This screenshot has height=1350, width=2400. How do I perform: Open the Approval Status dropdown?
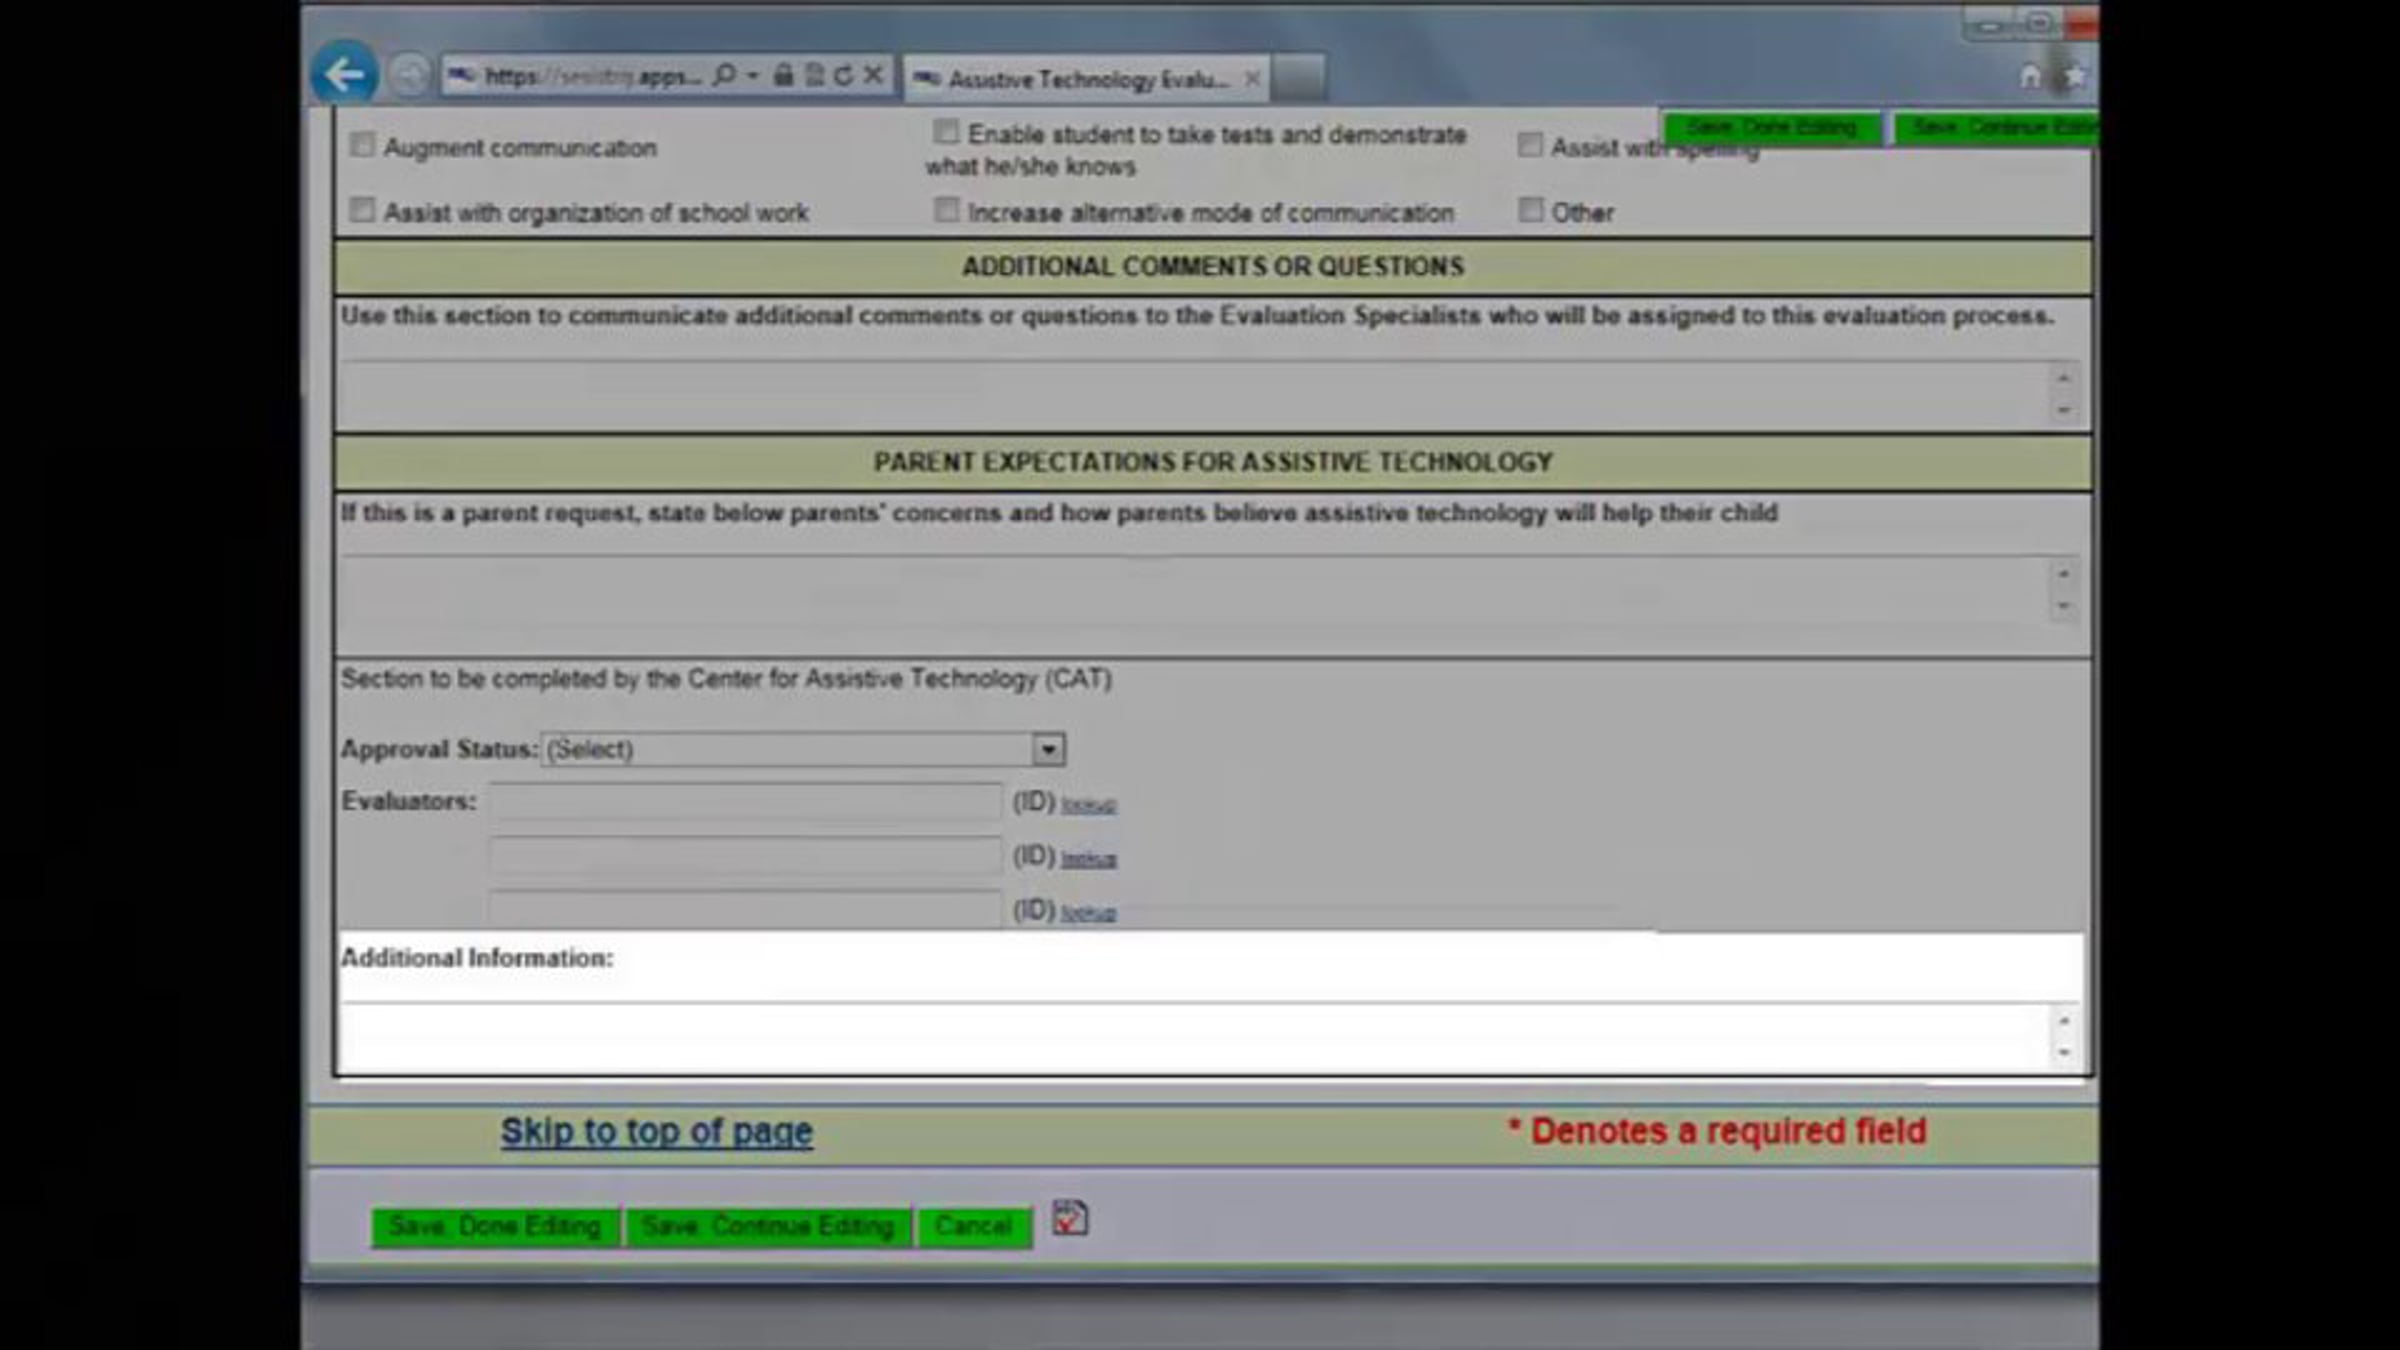(803, 749)
